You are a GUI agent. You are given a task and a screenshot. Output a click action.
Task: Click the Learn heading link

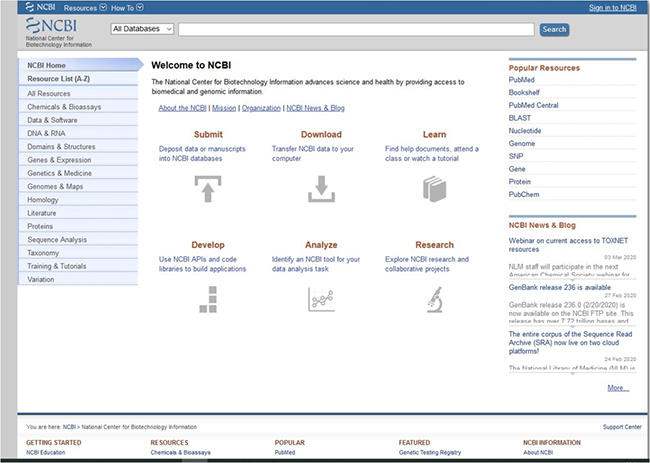[x=434, y=134]
